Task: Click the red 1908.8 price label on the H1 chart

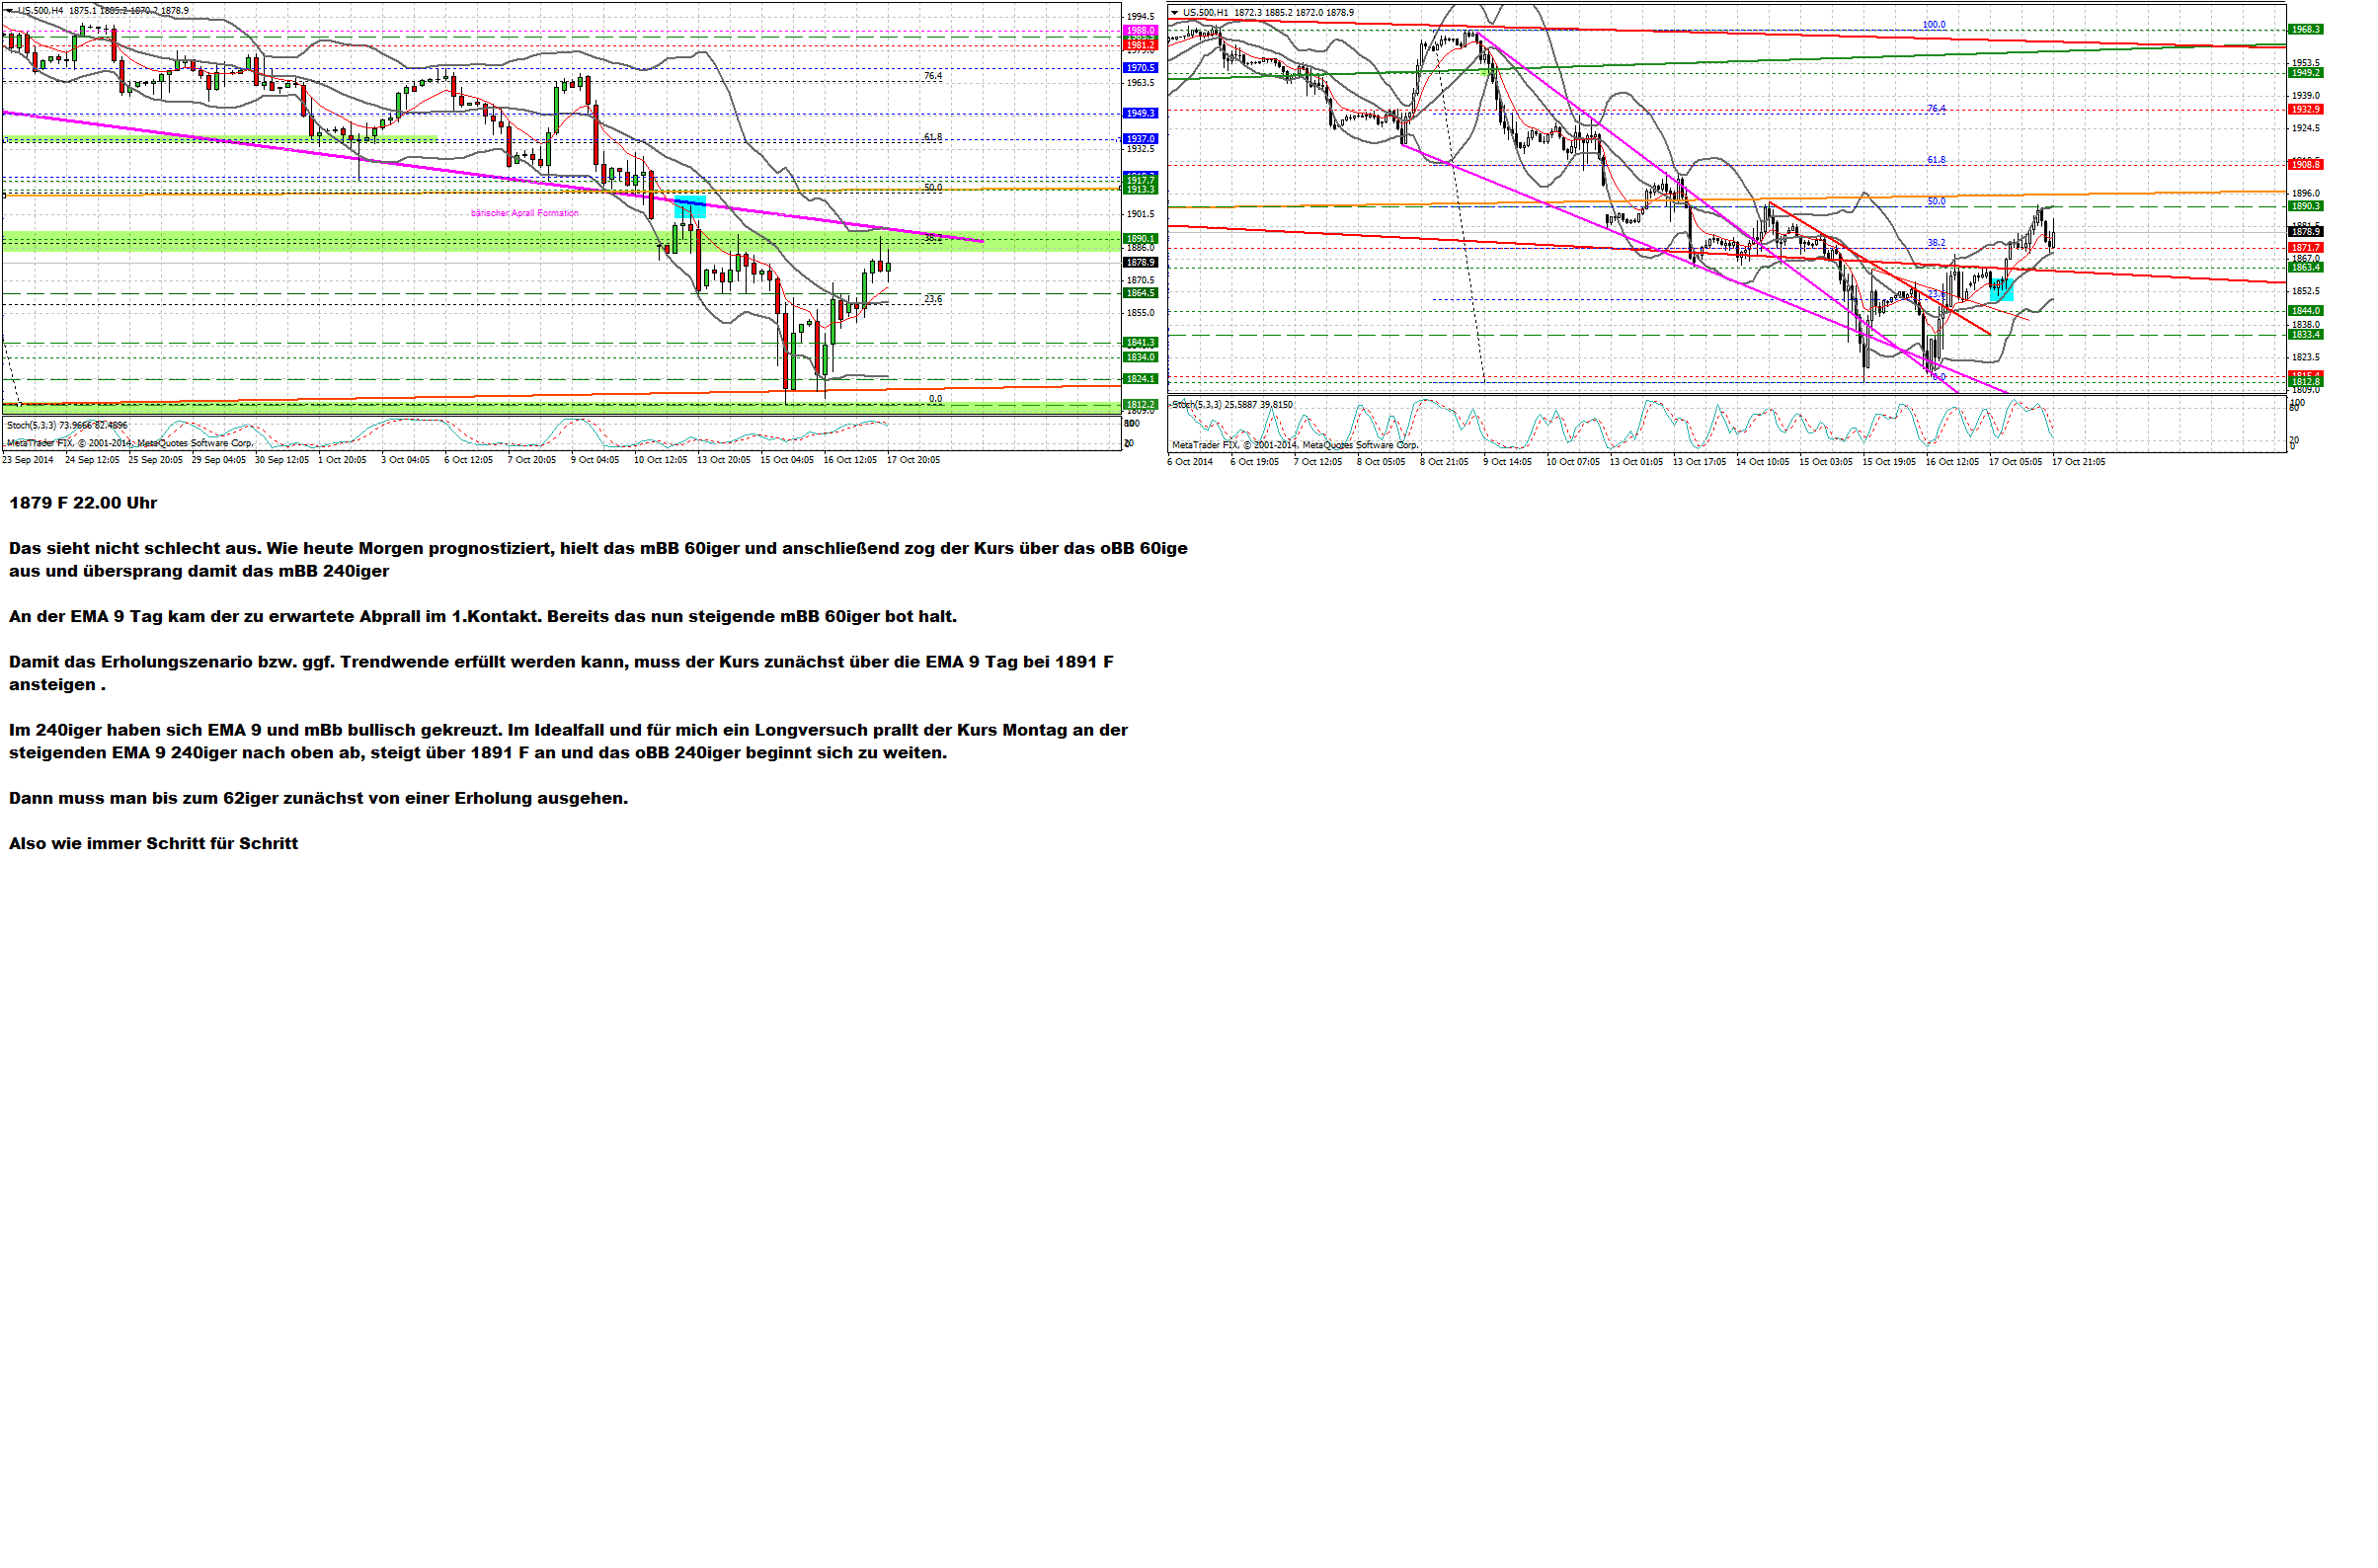Action: 2306,164
